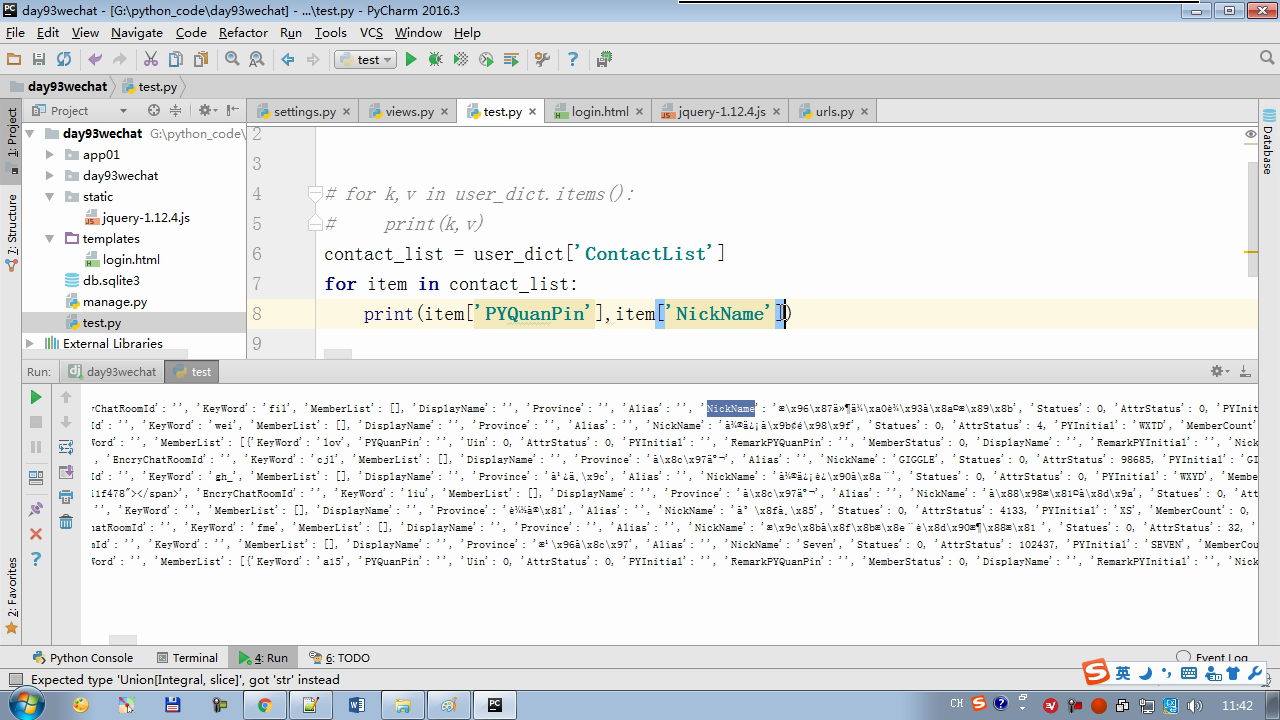Screen dimensions: 1280x720
Task: Close the settings.py tab
Action: [346, 112]
